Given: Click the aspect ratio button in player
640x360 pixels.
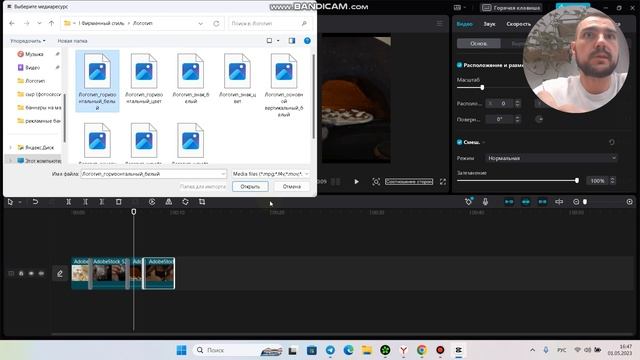Looking at the screenshot, I should (x=409, y=182).
